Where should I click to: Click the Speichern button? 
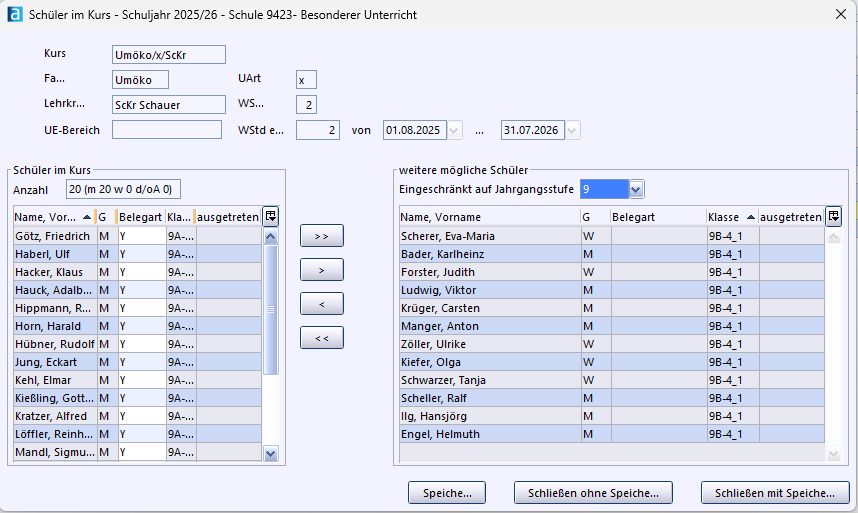[446, 493]
